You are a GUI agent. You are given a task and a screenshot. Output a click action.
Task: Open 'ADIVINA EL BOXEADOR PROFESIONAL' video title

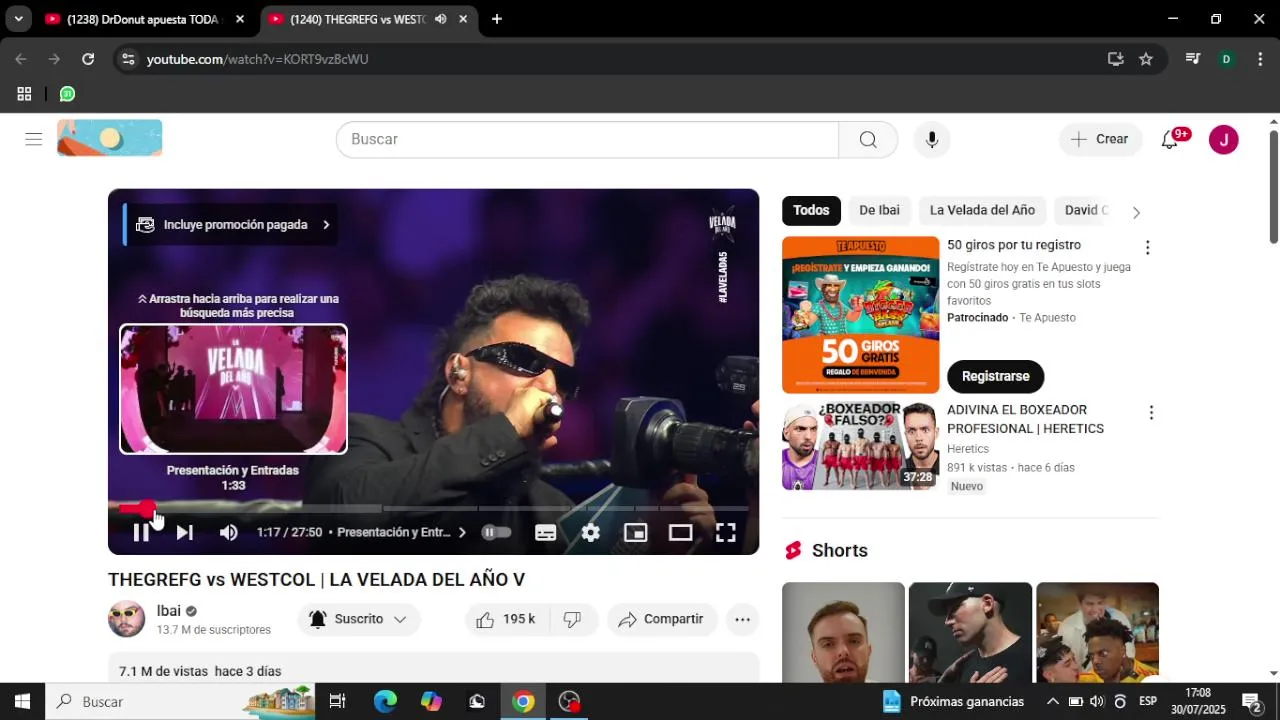coord(1025,419)
